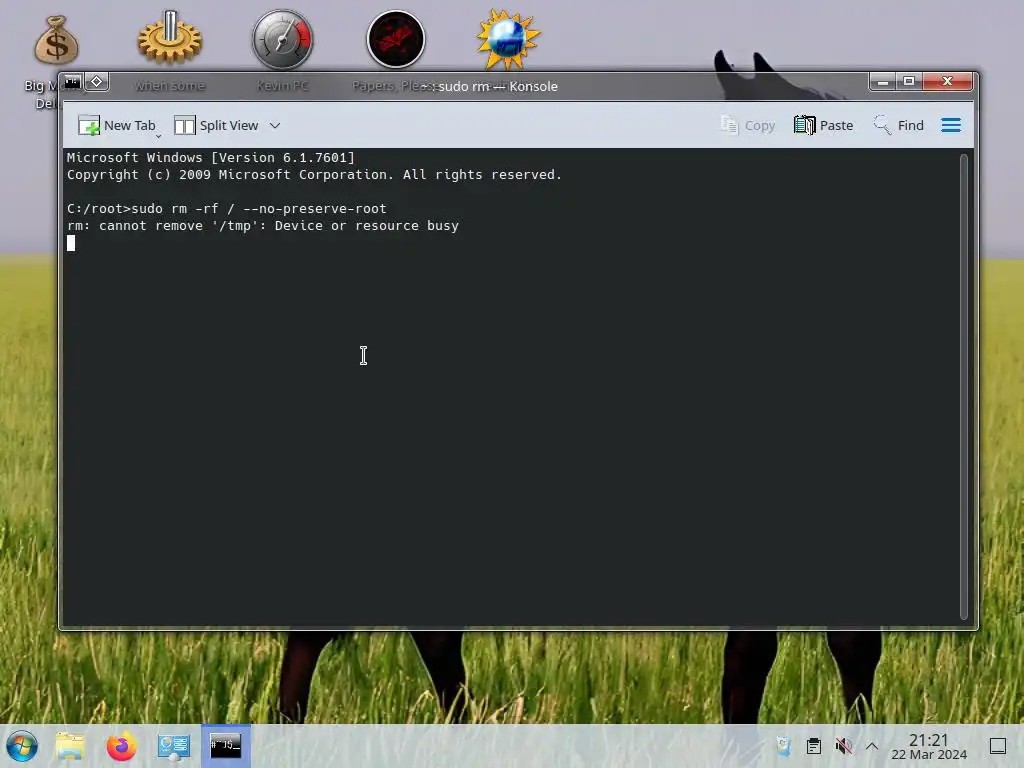Open the file manager from taskbar
The width and height of the screenshot is (1024, 768).
(71, 746)
